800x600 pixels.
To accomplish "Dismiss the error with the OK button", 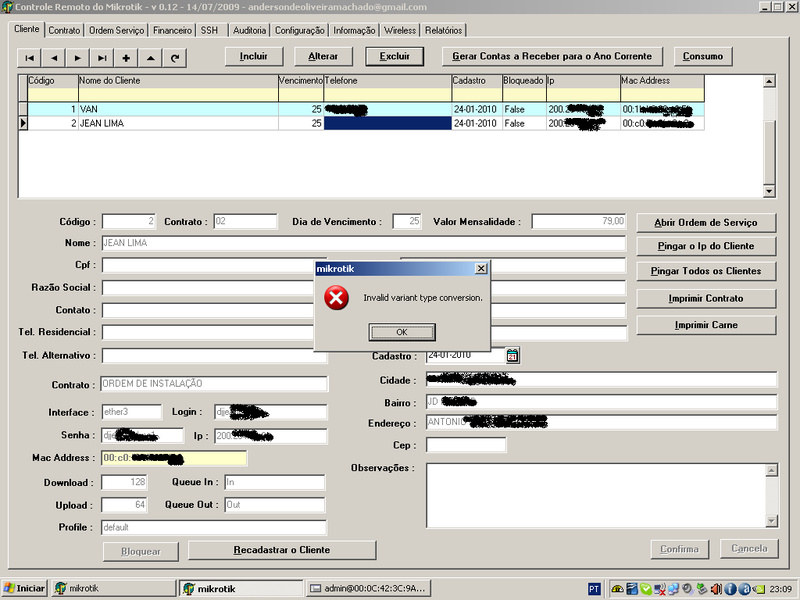I will (402, 332).
